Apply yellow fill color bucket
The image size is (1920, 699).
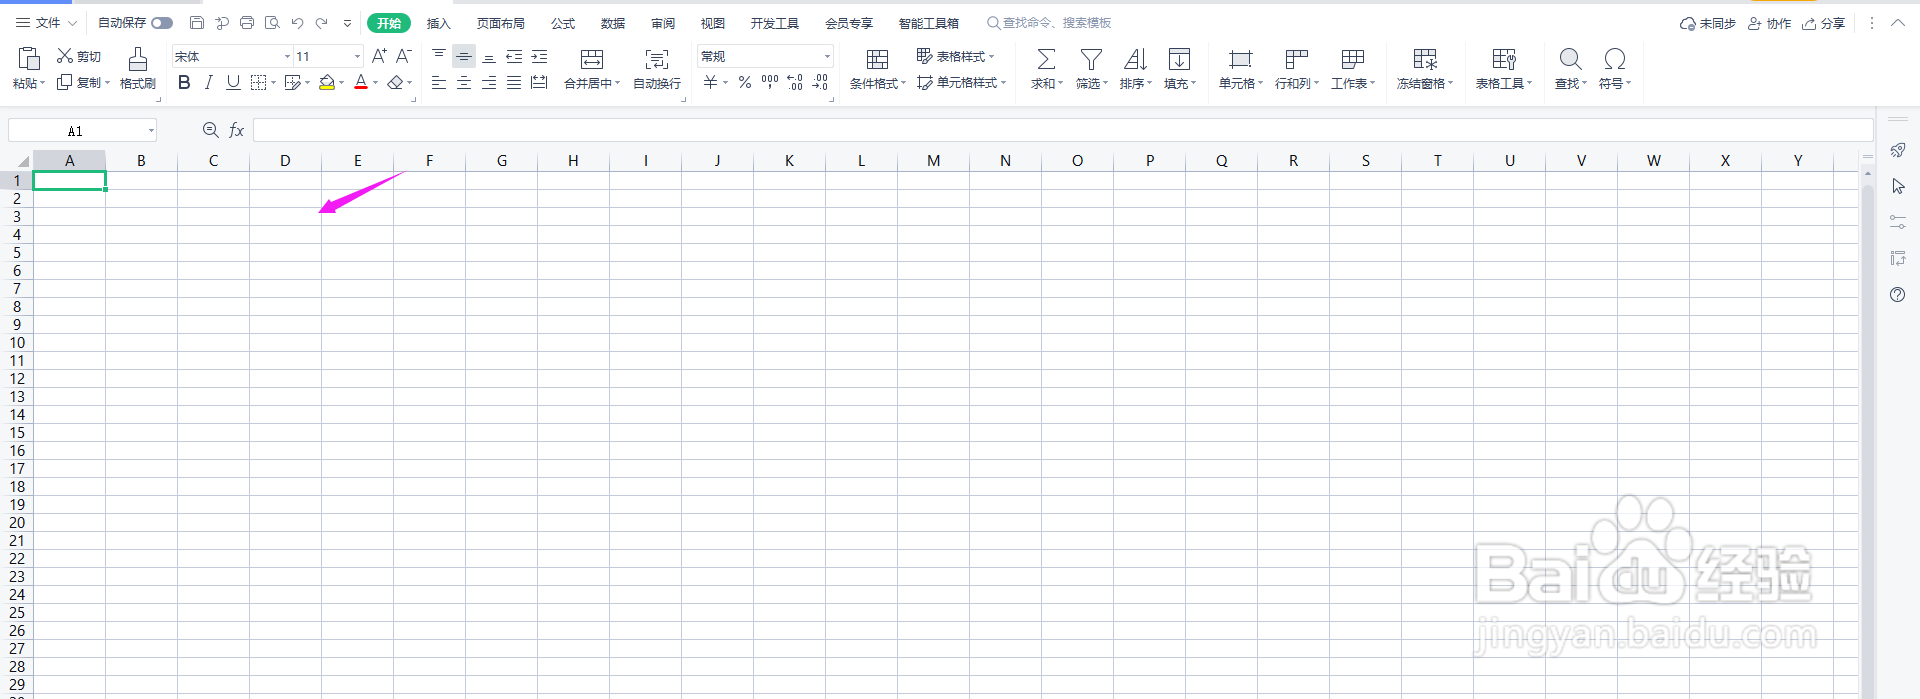(327, 83)
